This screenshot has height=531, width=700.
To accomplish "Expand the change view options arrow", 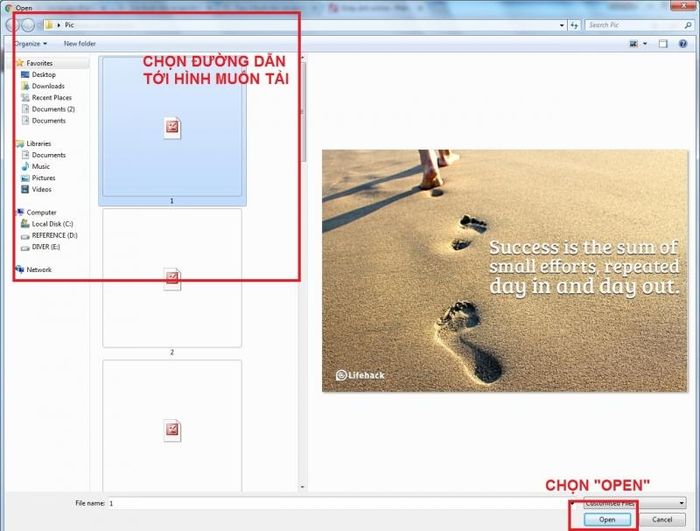I will point(645,44).
